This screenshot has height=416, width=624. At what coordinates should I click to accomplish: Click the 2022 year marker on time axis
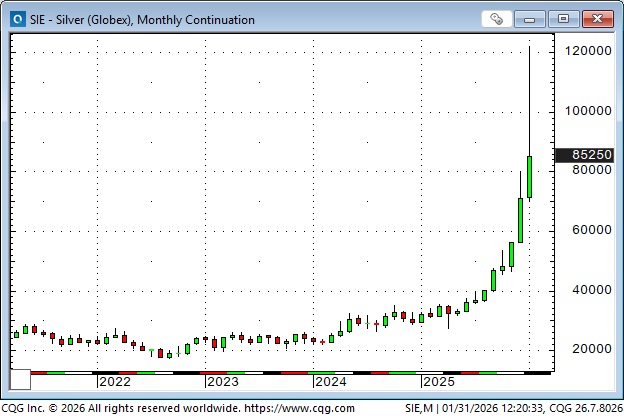pyautogui.click(x=114, y=381)
